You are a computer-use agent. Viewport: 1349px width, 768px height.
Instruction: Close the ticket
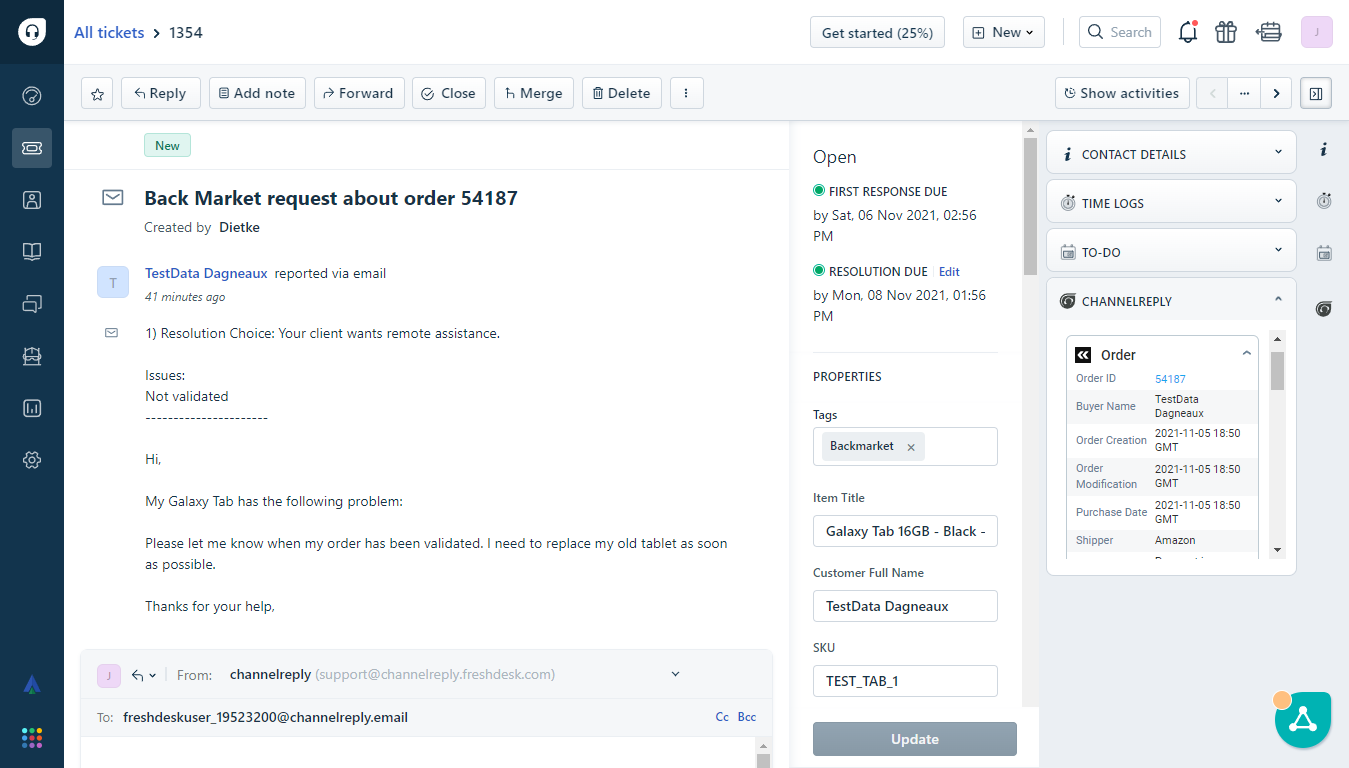[448, 93]
